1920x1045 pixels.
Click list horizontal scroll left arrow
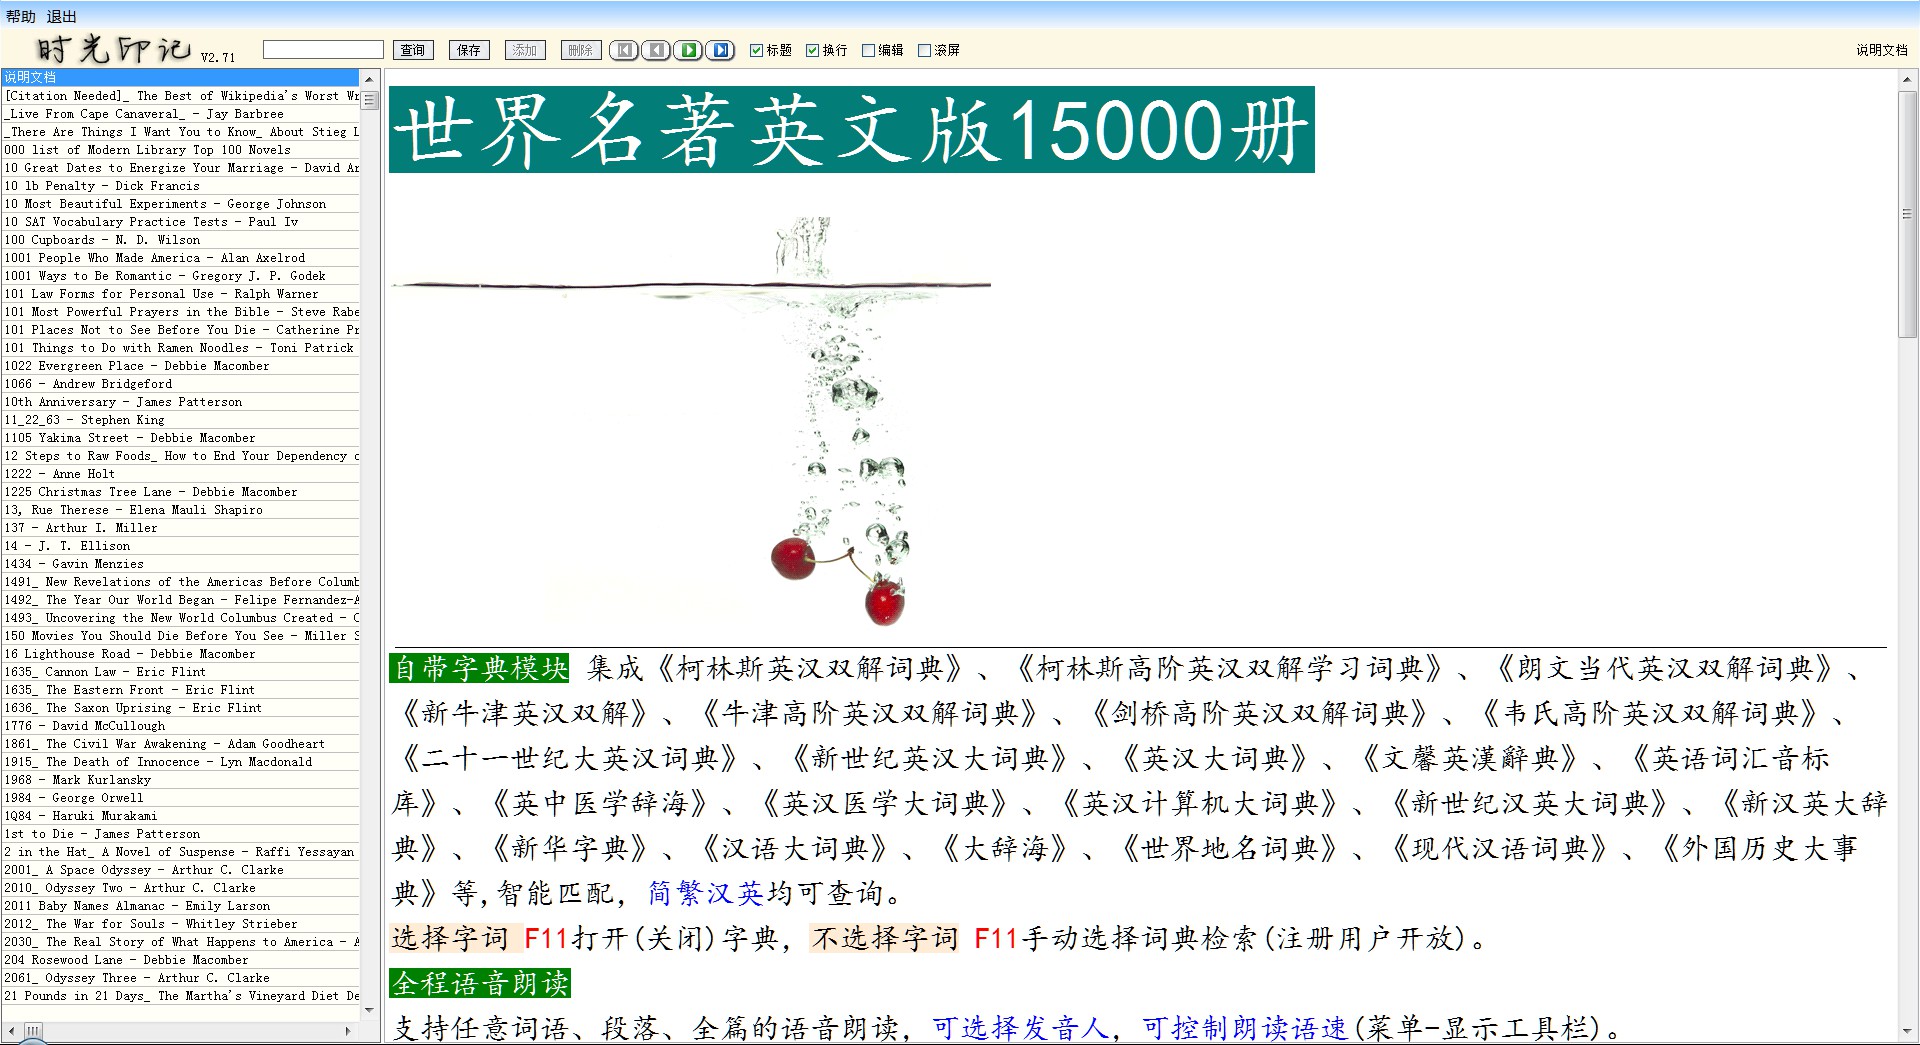tap(11, 1031)
